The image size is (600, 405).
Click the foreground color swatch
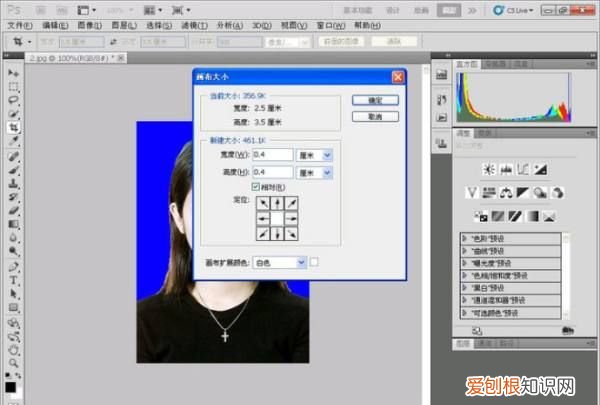click(x=11, y=387)
